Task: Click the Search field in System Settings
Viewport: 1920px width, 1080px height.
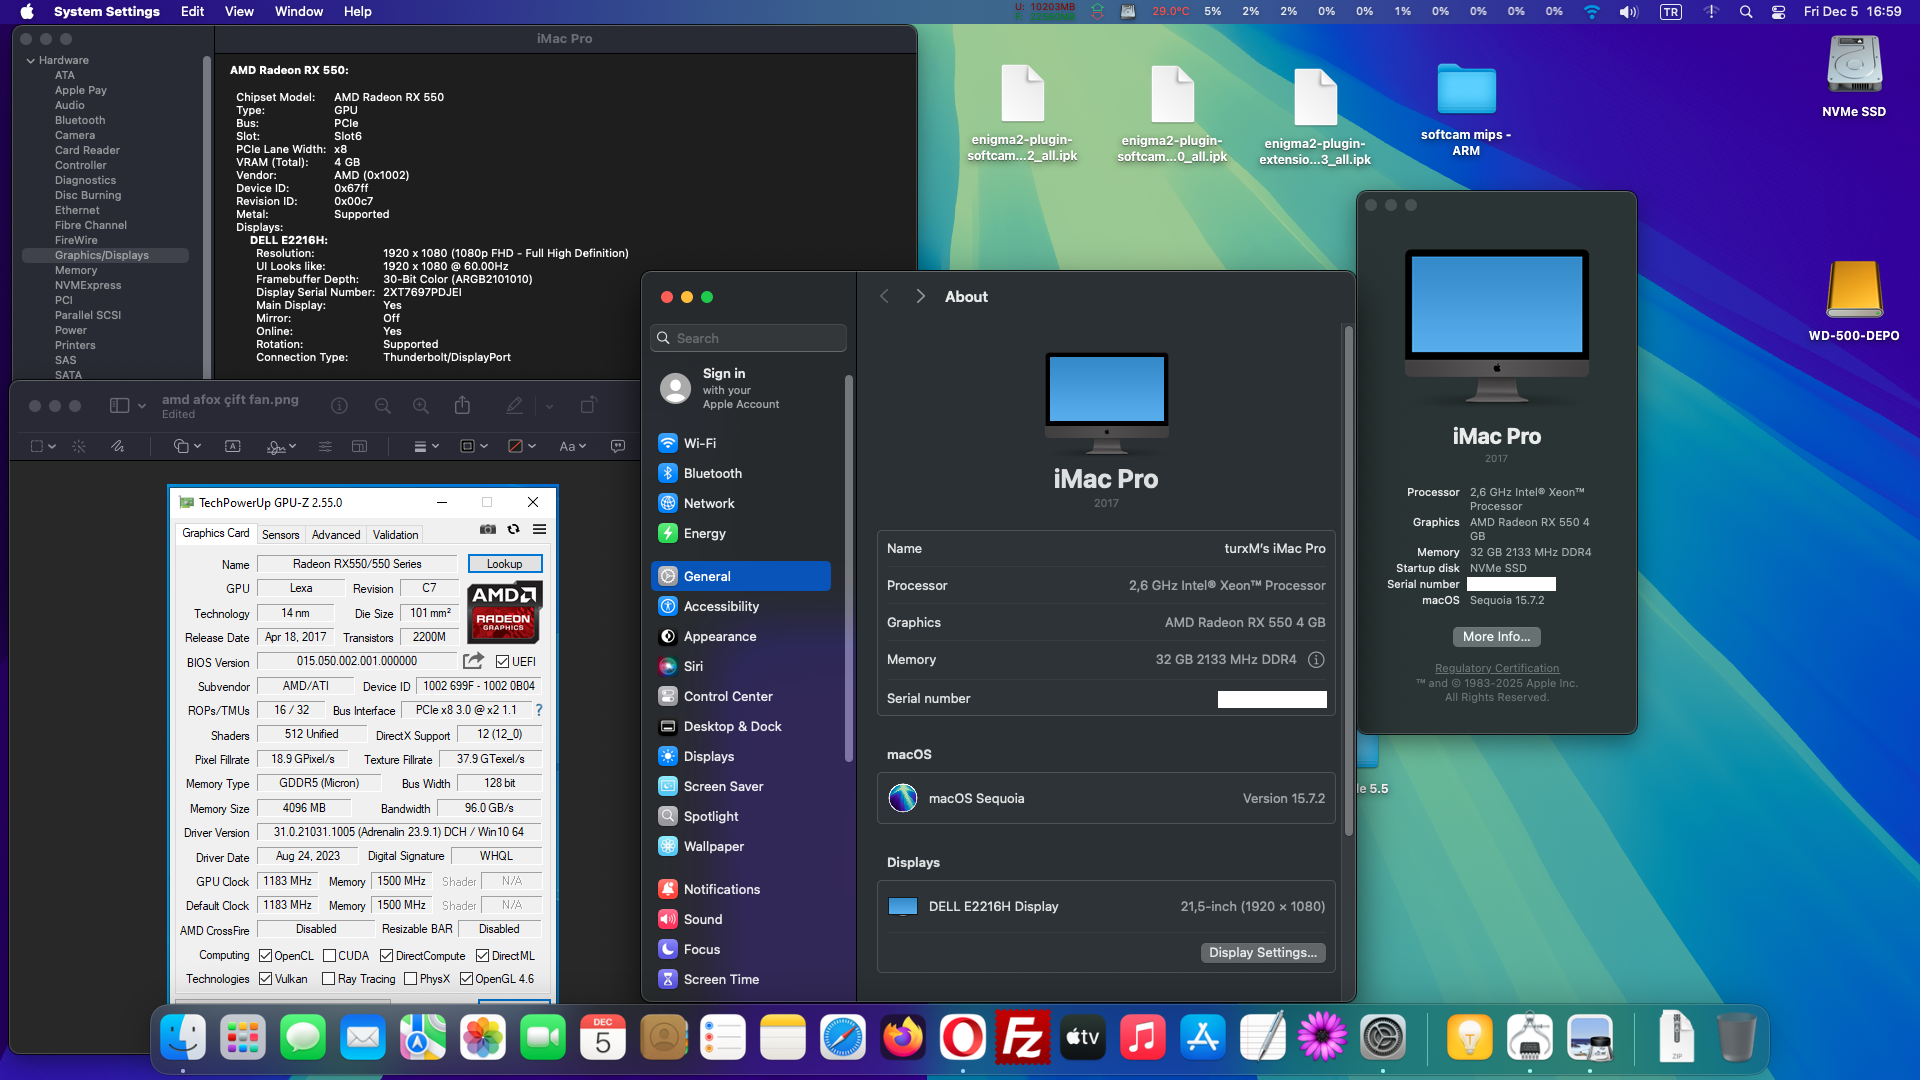Action: click(748, 338)
